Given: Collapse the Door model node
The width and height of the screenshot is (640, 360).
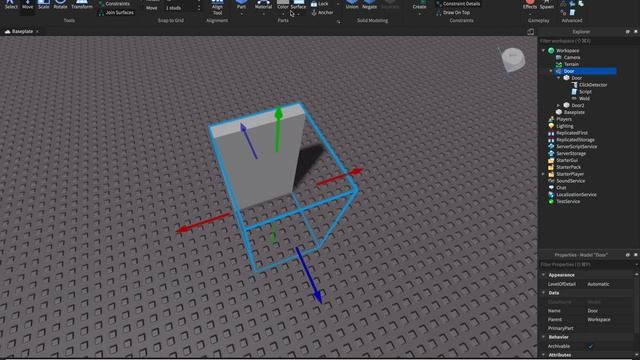Looking at the screenshot, I should (551, 71).
